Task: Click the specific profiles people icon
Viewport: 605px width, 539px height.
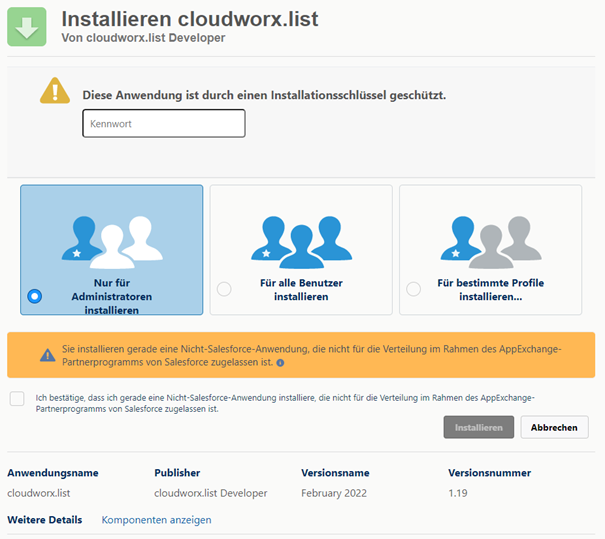Action: 491,242
